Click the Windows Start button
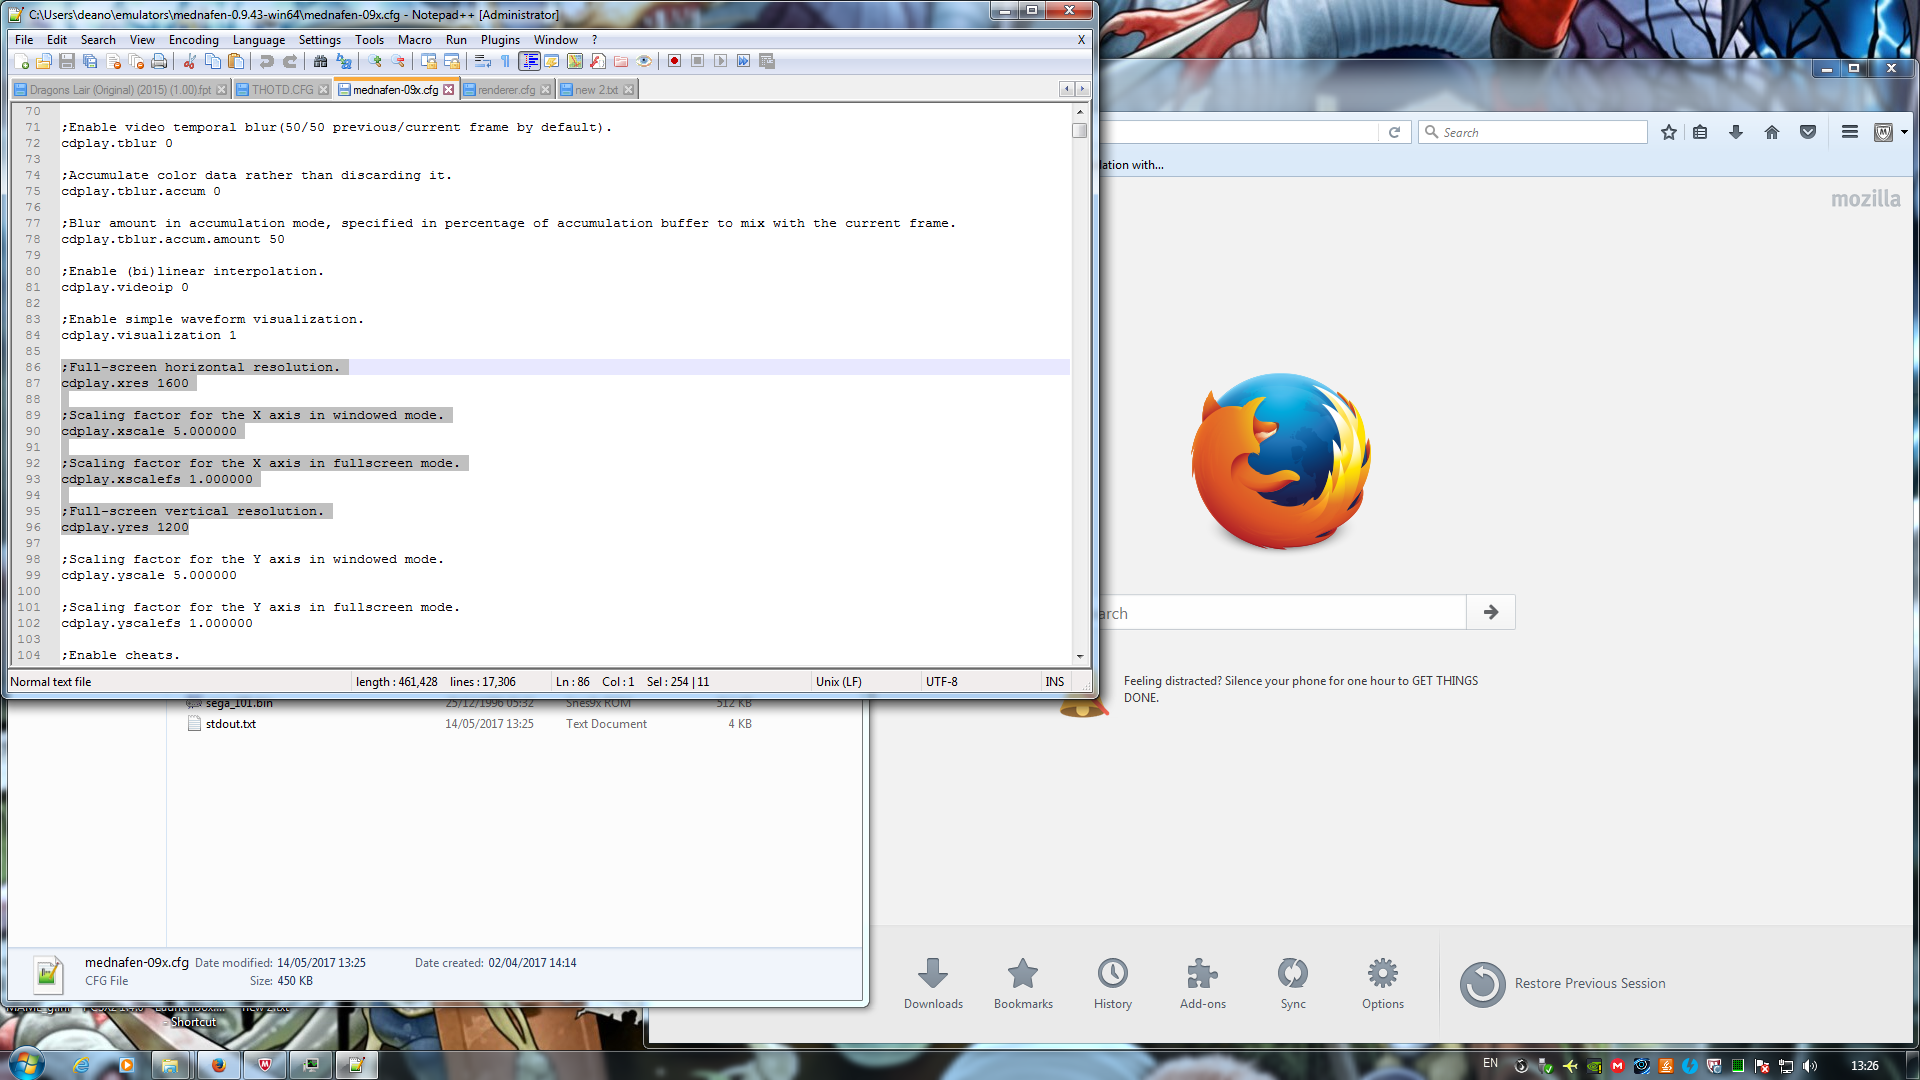Viewport: 1920px width, 1080px height. tap(27, 1063)
